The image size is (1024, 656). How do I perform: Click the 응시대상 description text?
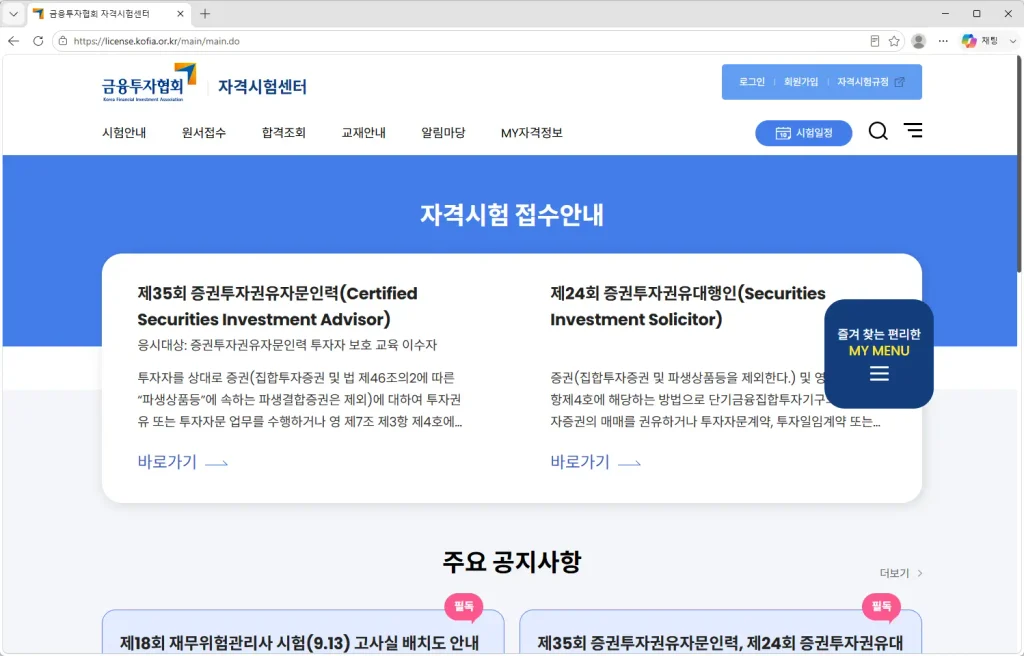pyautogui.click(x=287, y=344)
